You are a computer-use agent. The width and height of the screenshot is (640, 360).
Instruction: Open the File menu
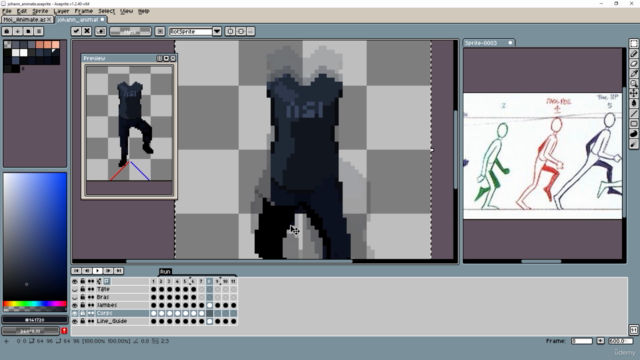pyautogui.click(x=7, y=11)
